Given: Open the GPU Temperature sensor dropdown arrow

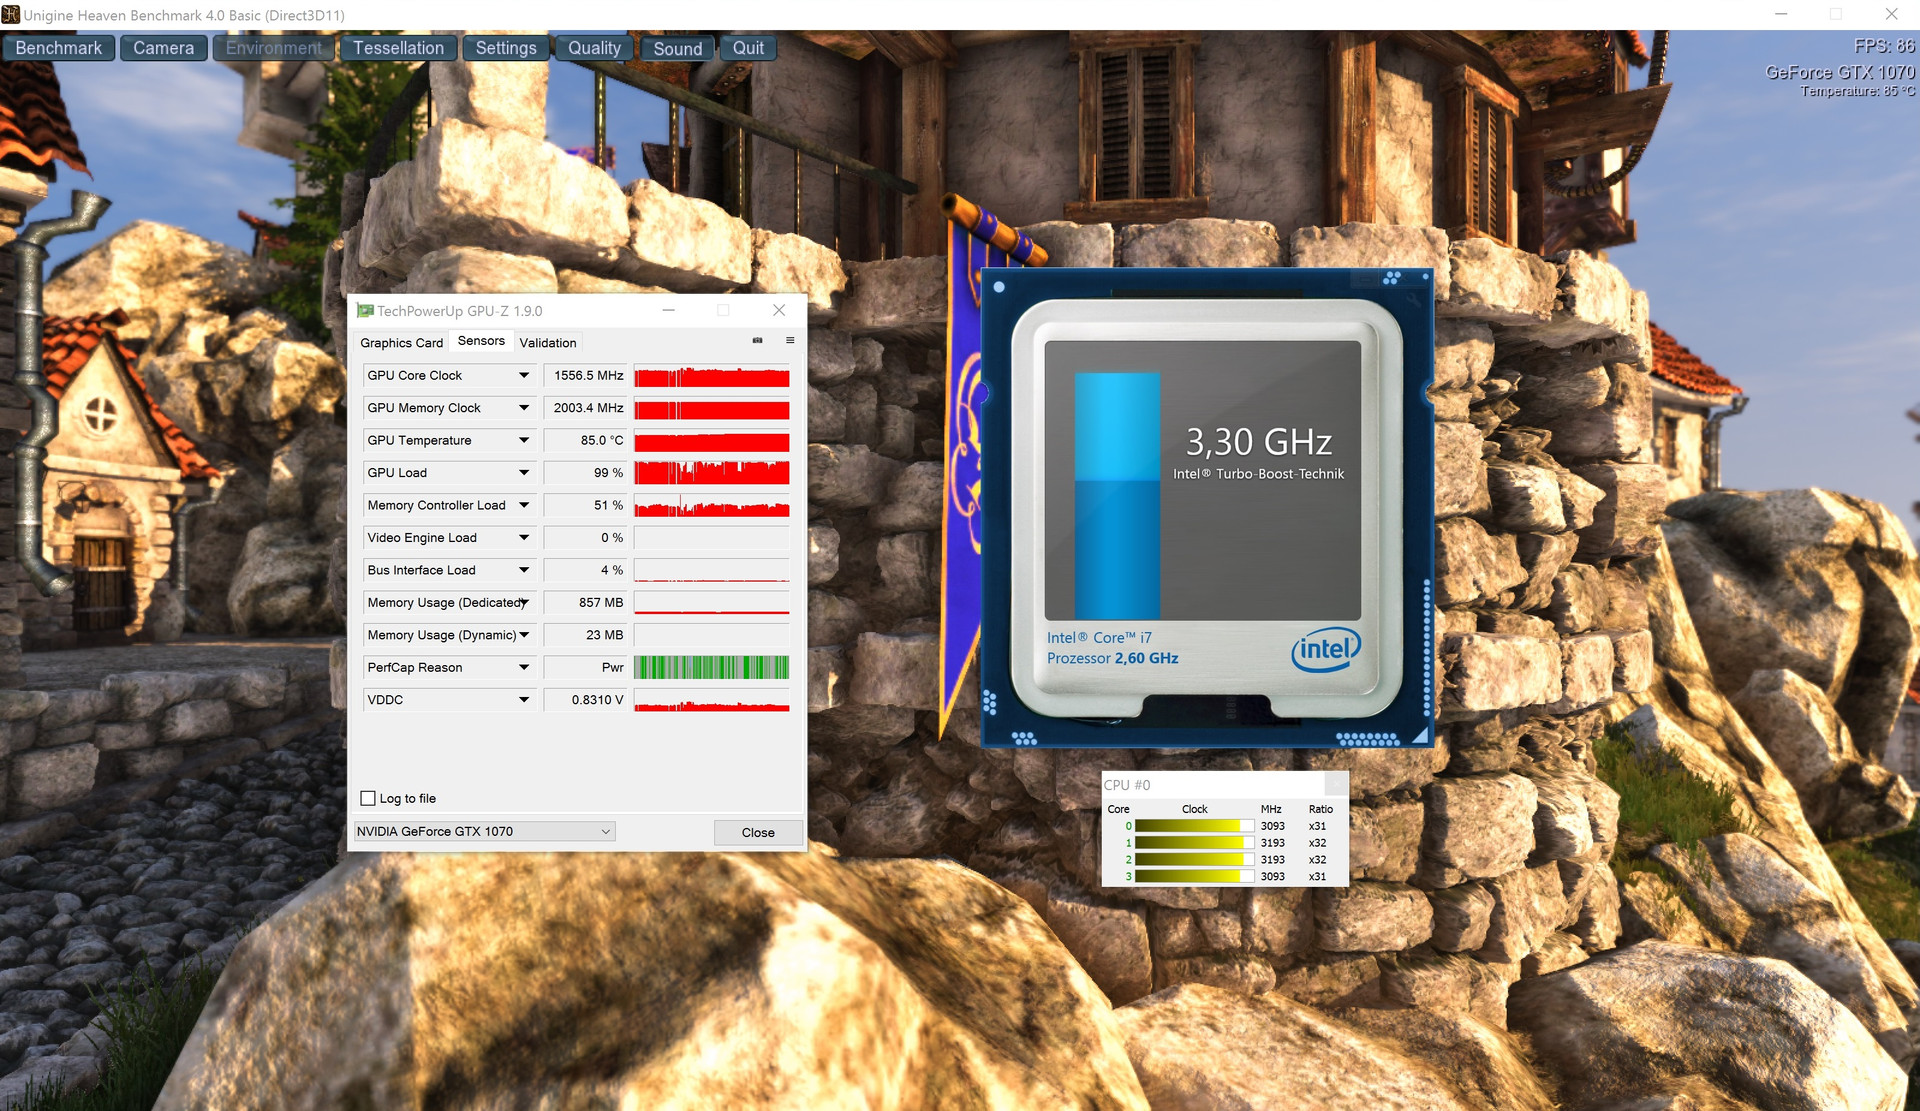Looking at the screenshot, I should point(523,441).
